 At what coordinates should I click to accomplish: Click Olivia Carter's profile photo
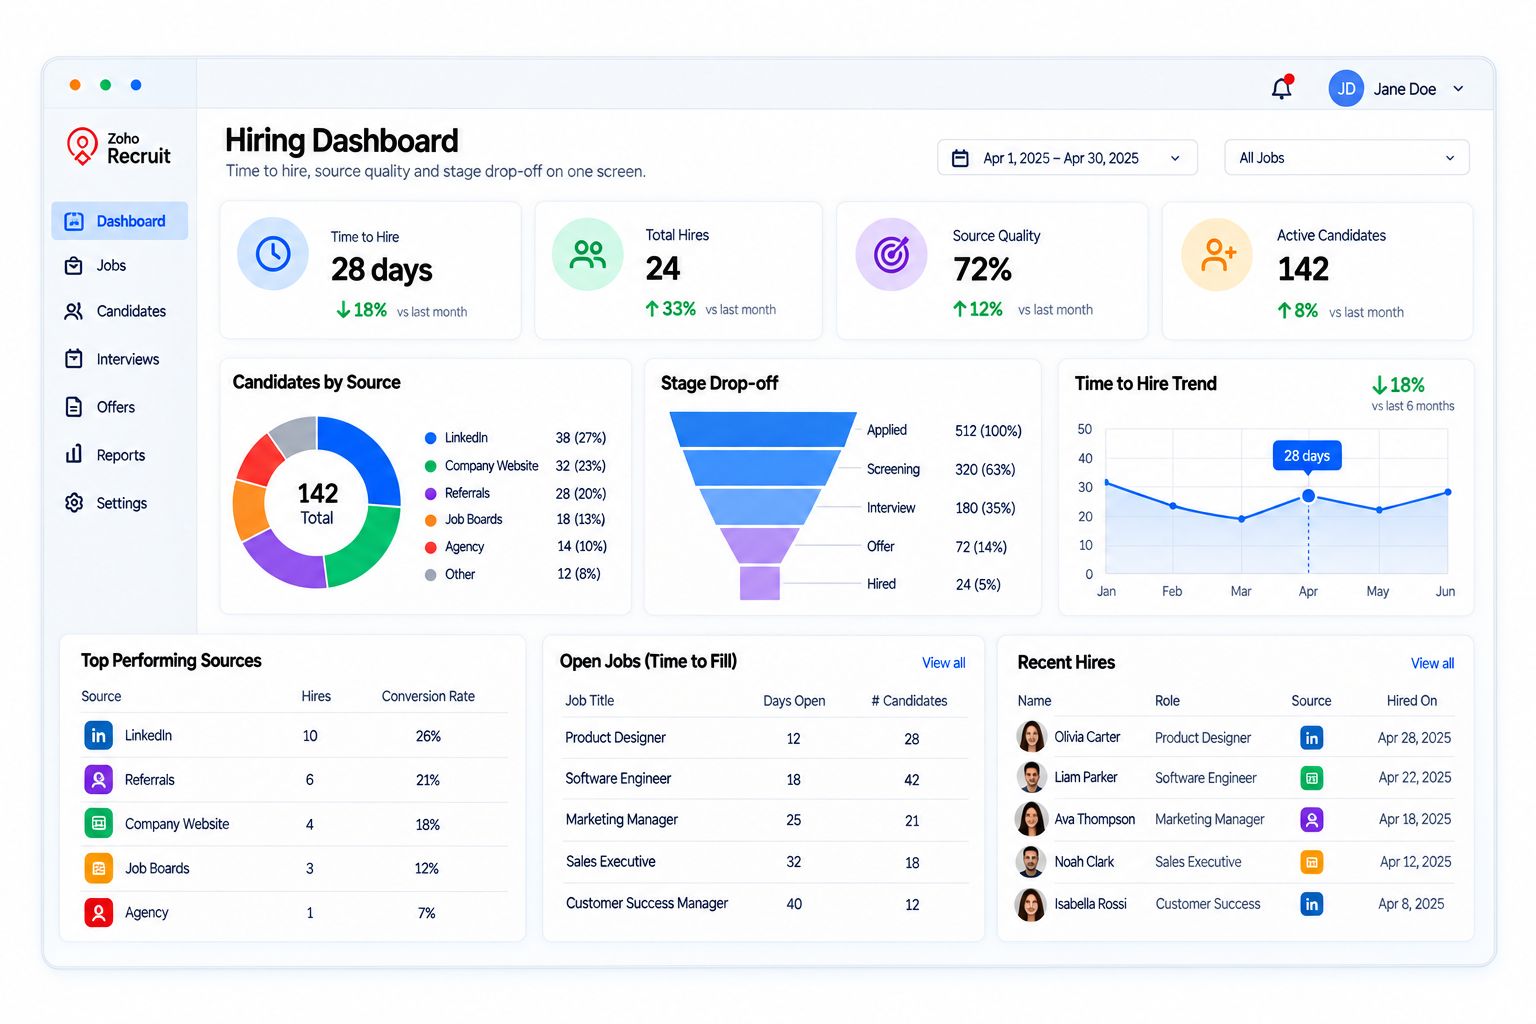point(1031,737)
